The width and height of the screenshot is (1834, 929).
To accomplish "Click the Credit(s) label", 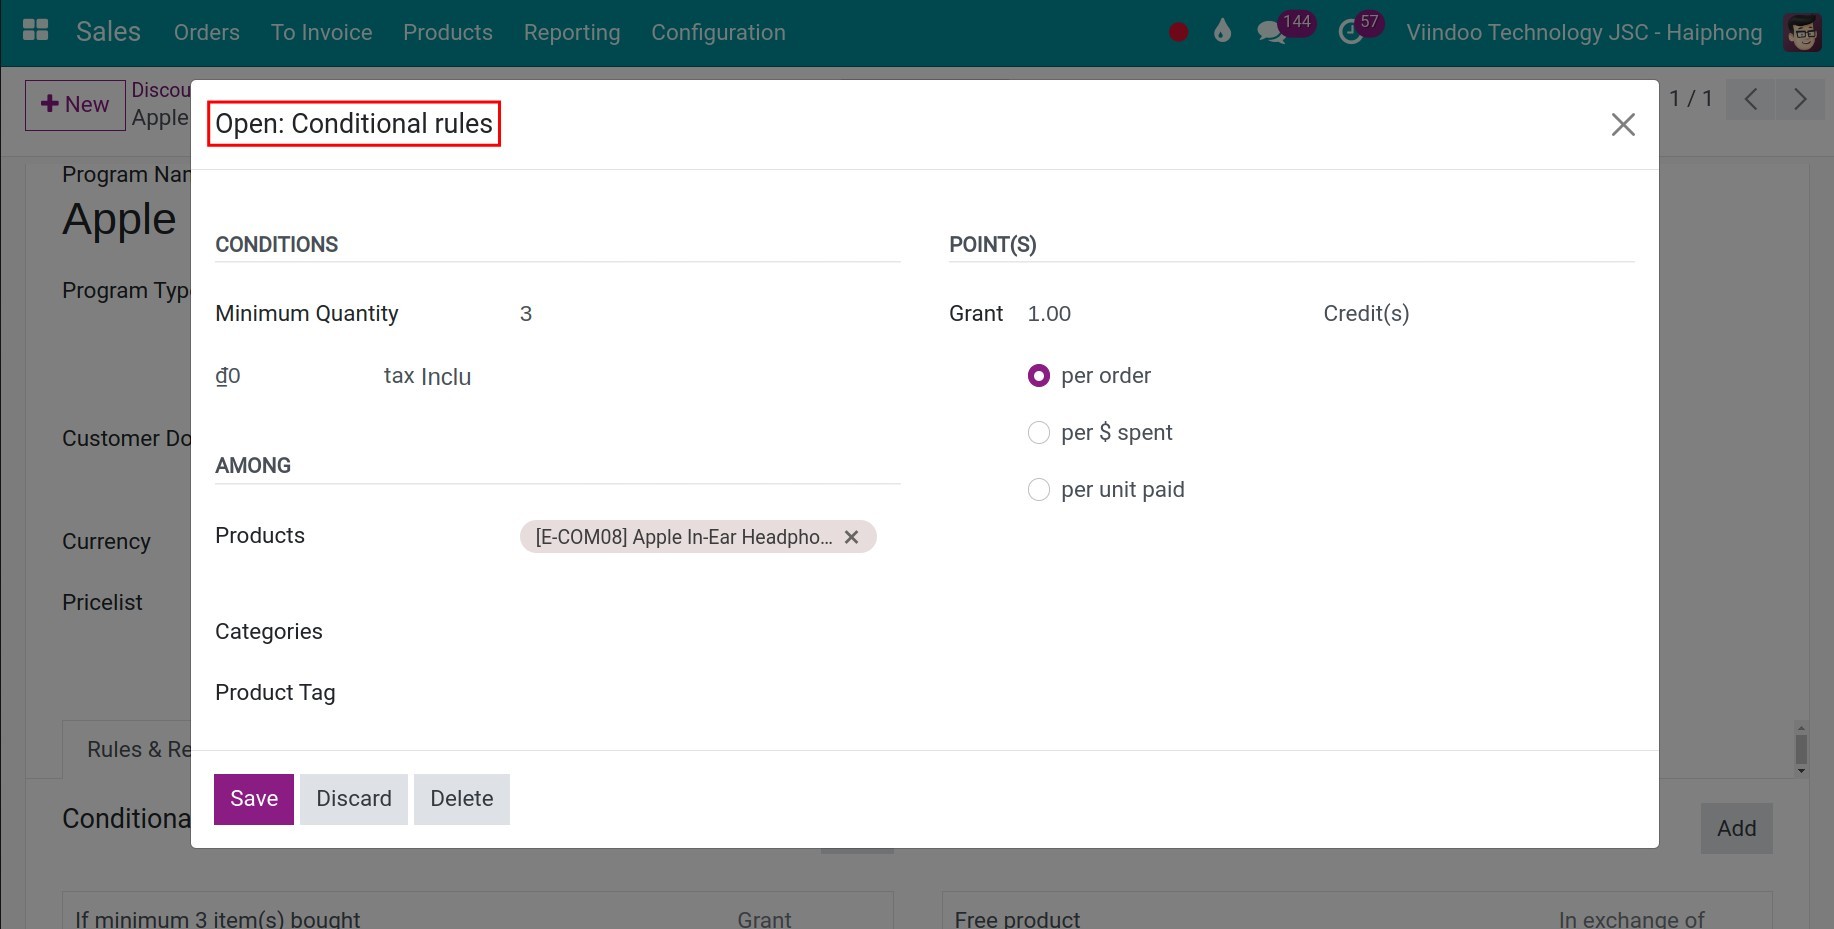I will point(1366,314).
